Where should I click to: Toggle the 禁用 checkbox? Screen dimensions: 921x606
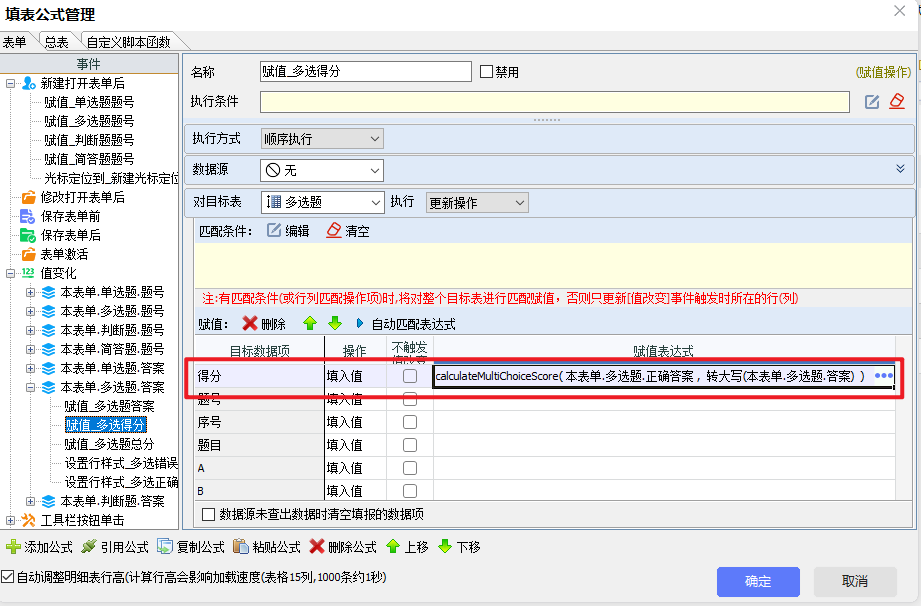486,72
